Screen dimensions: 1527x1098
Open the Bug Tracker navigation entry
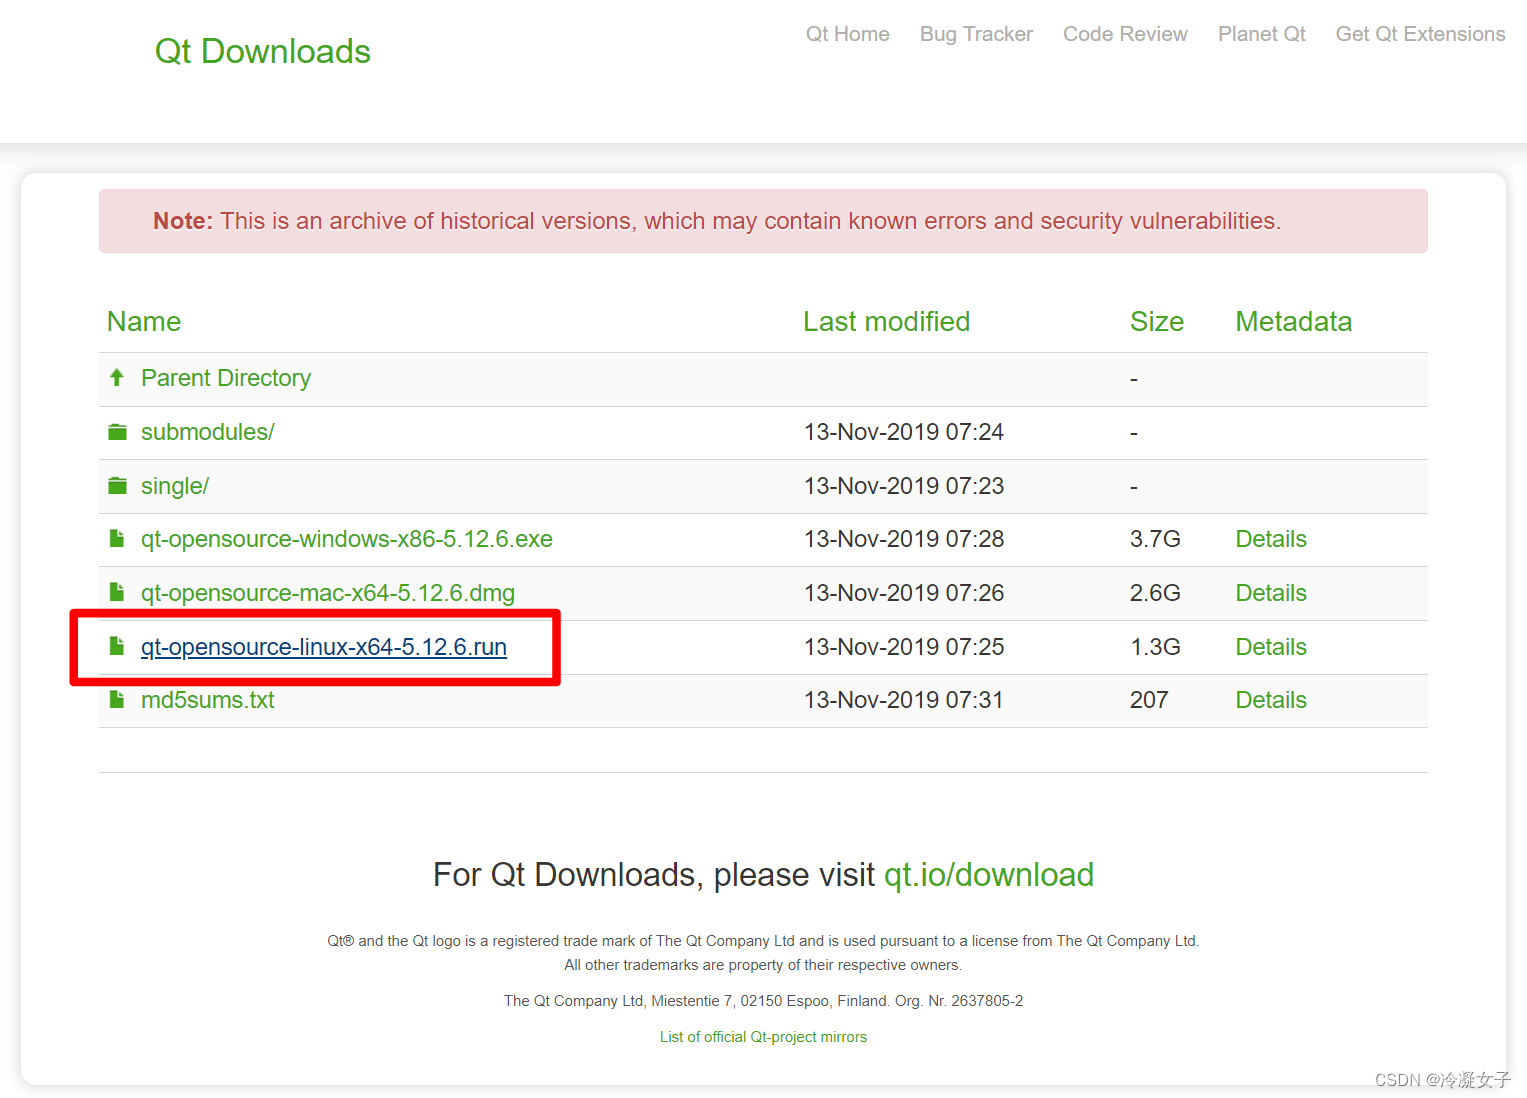click(975, 33)
